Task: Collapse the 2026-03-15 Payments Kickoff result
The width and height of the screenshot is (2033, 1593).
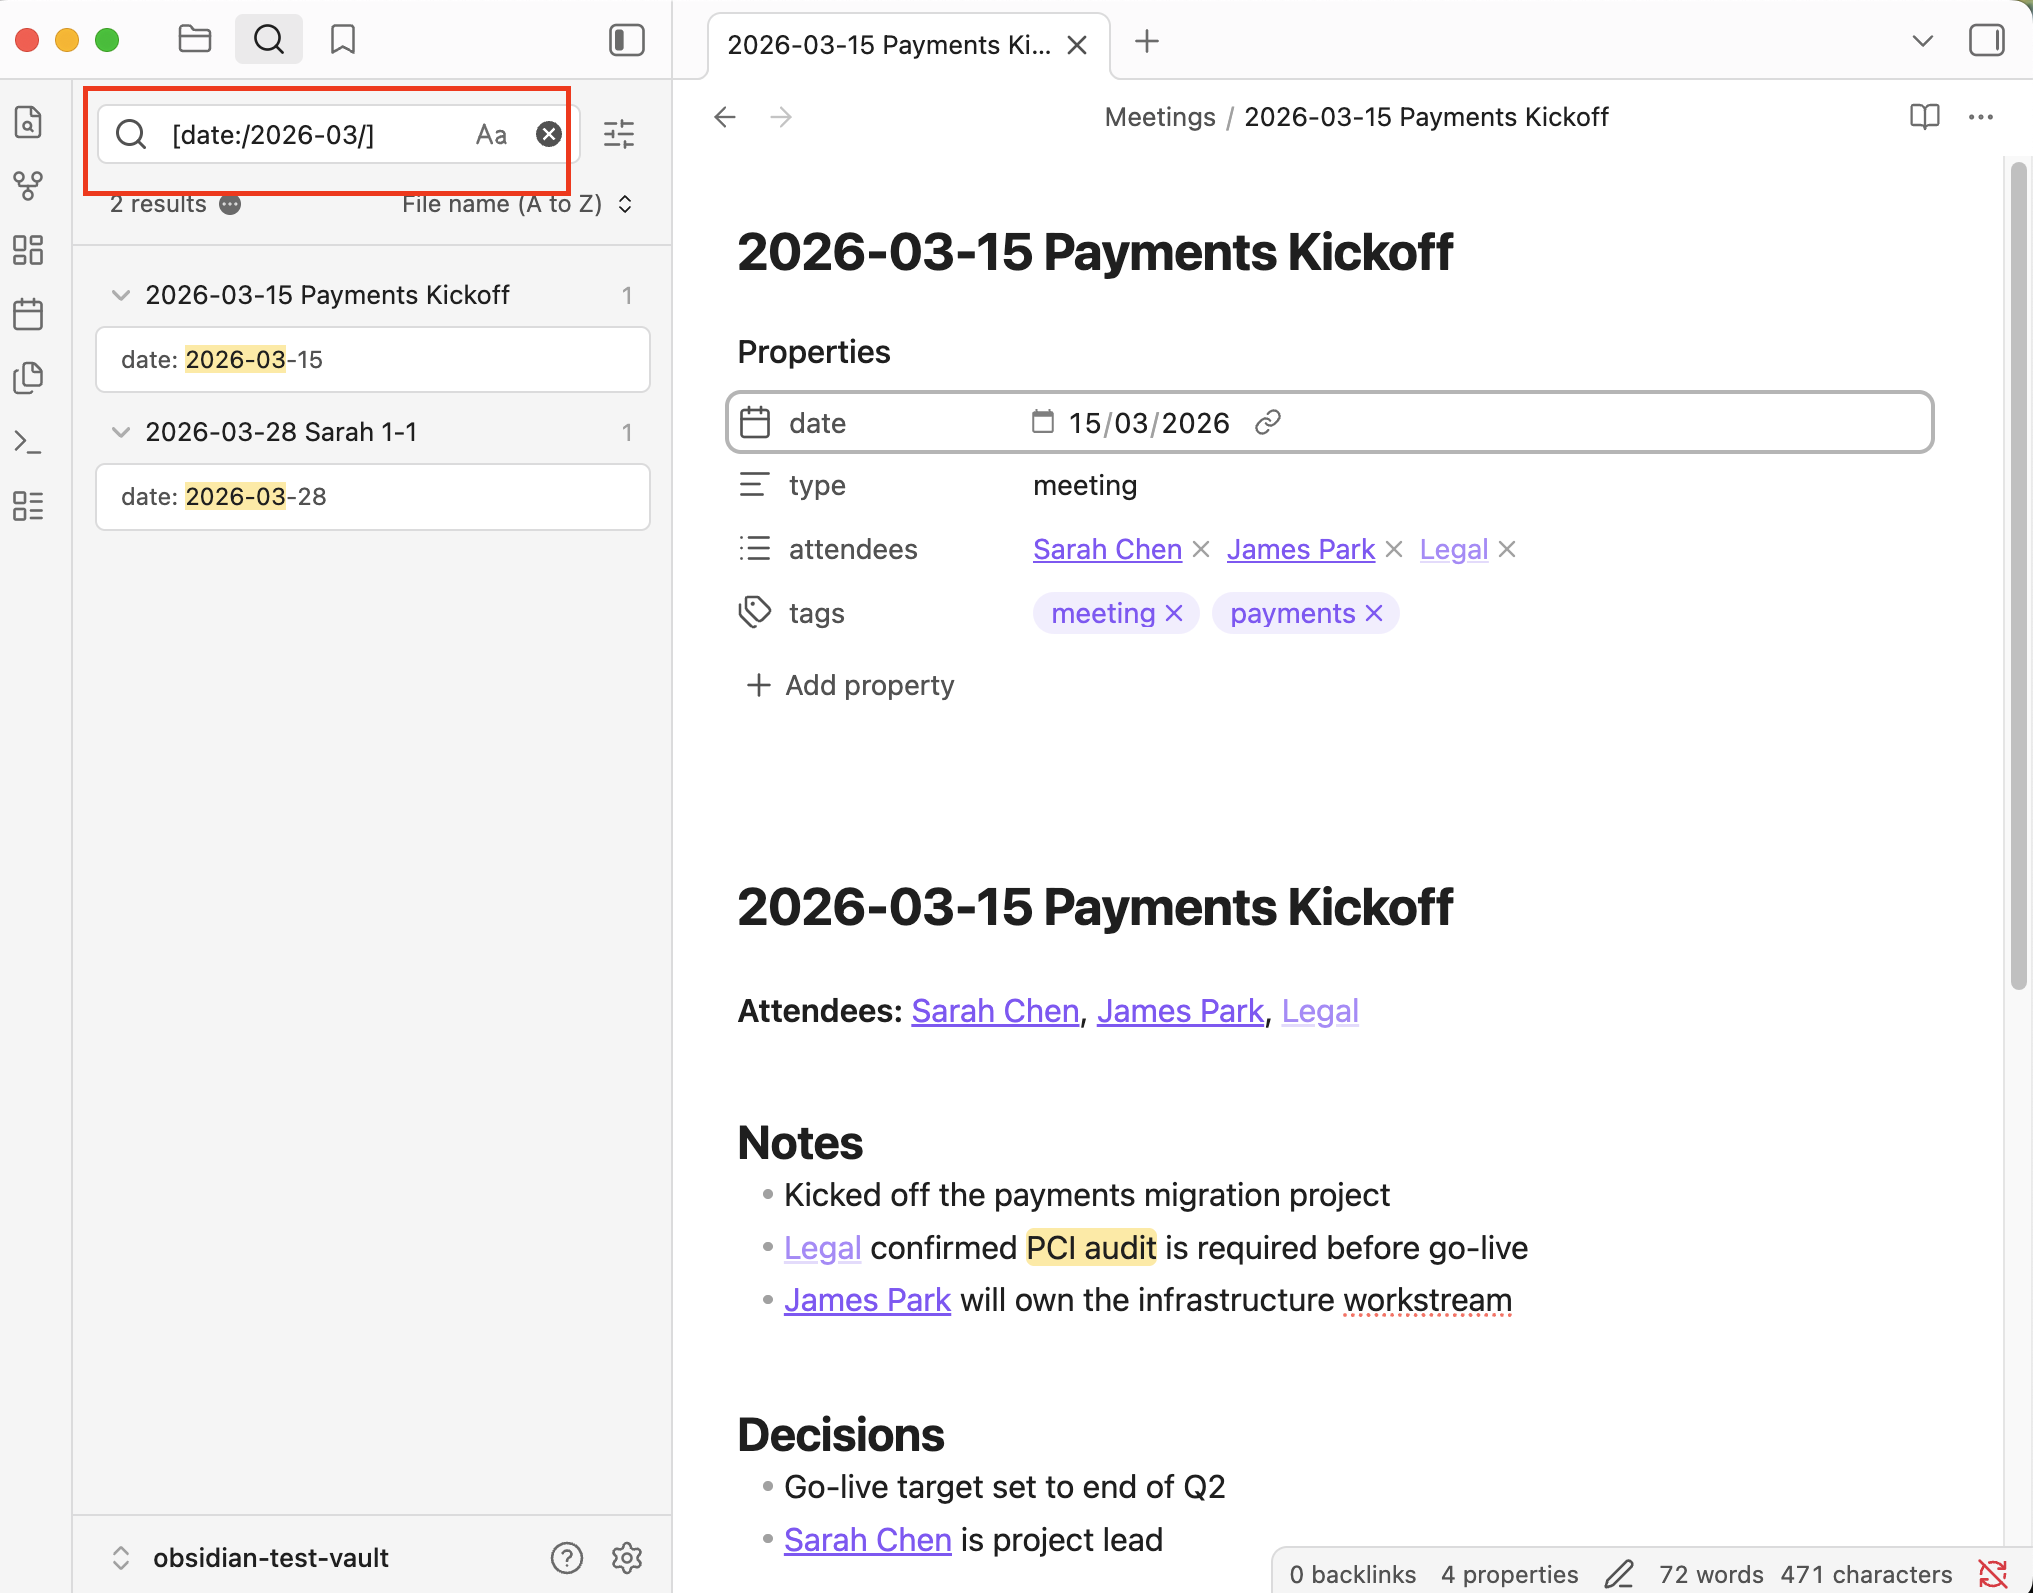Action: click(121, 294)
